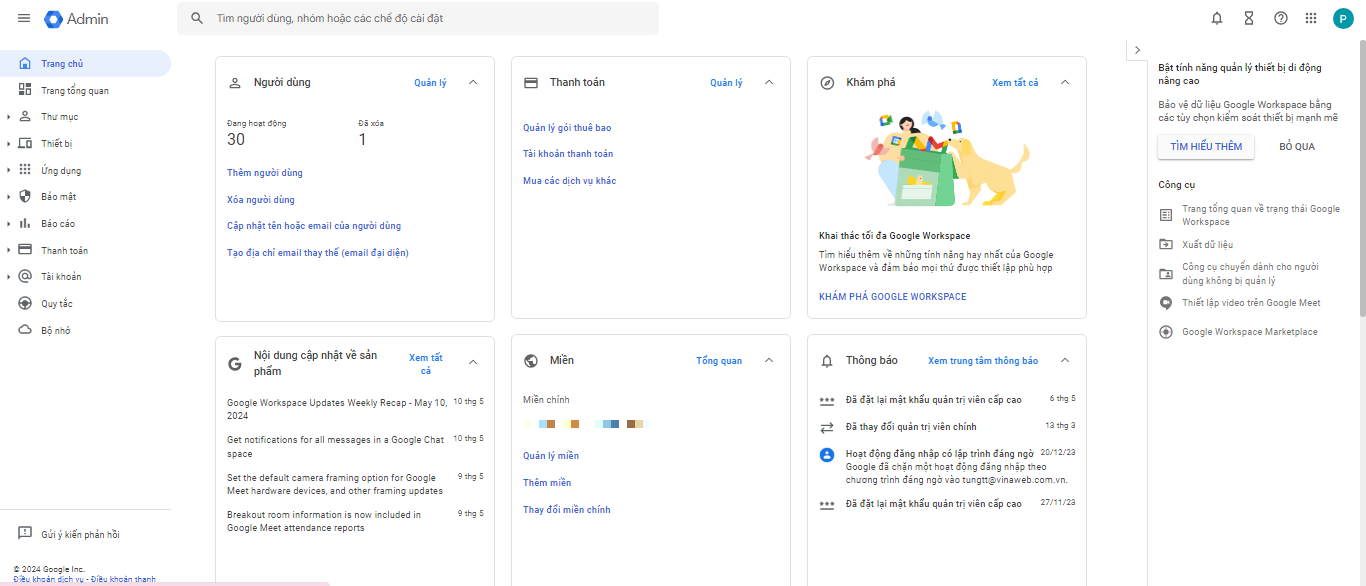Click the Thêm người dùng link

coord(265,173)
